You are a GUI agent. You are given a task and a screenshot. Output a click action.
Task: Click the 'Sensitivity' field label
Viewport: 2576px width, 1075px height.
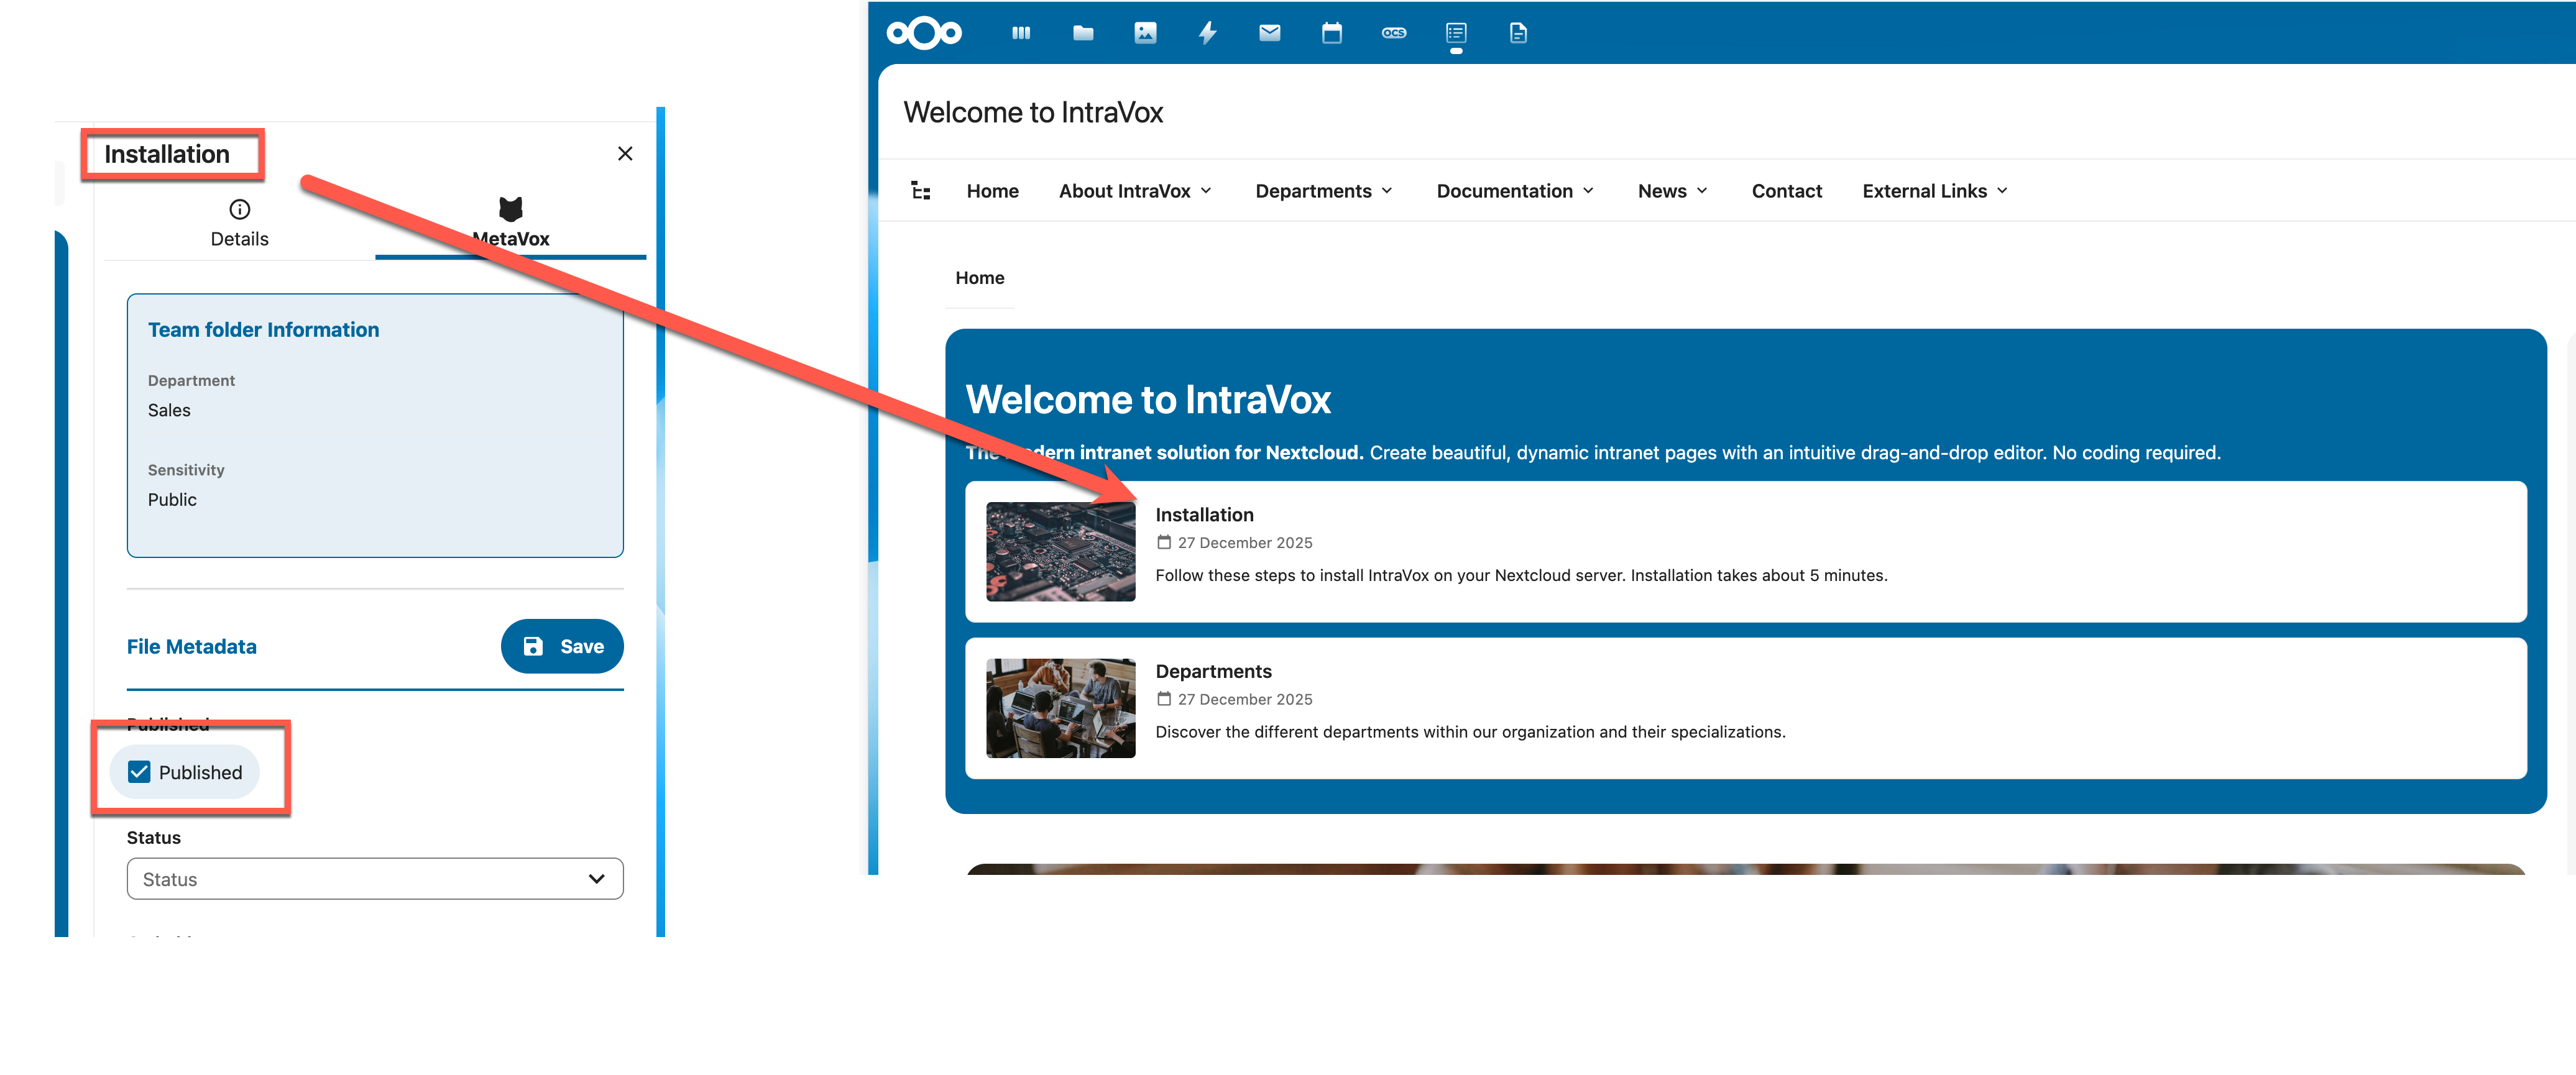click(x=186, y=470)
